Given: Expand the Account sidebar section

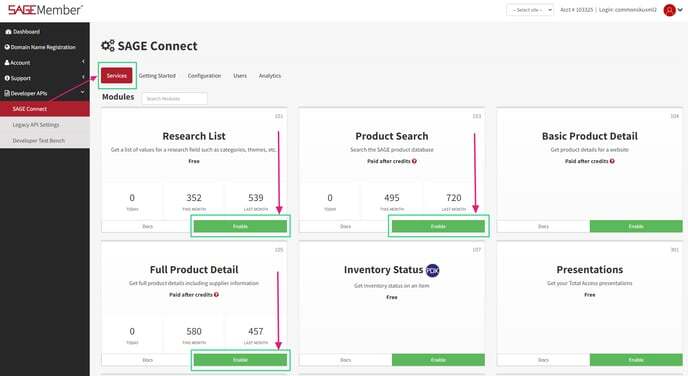Looking at the screenshot, I should click(x=44, y=62).
